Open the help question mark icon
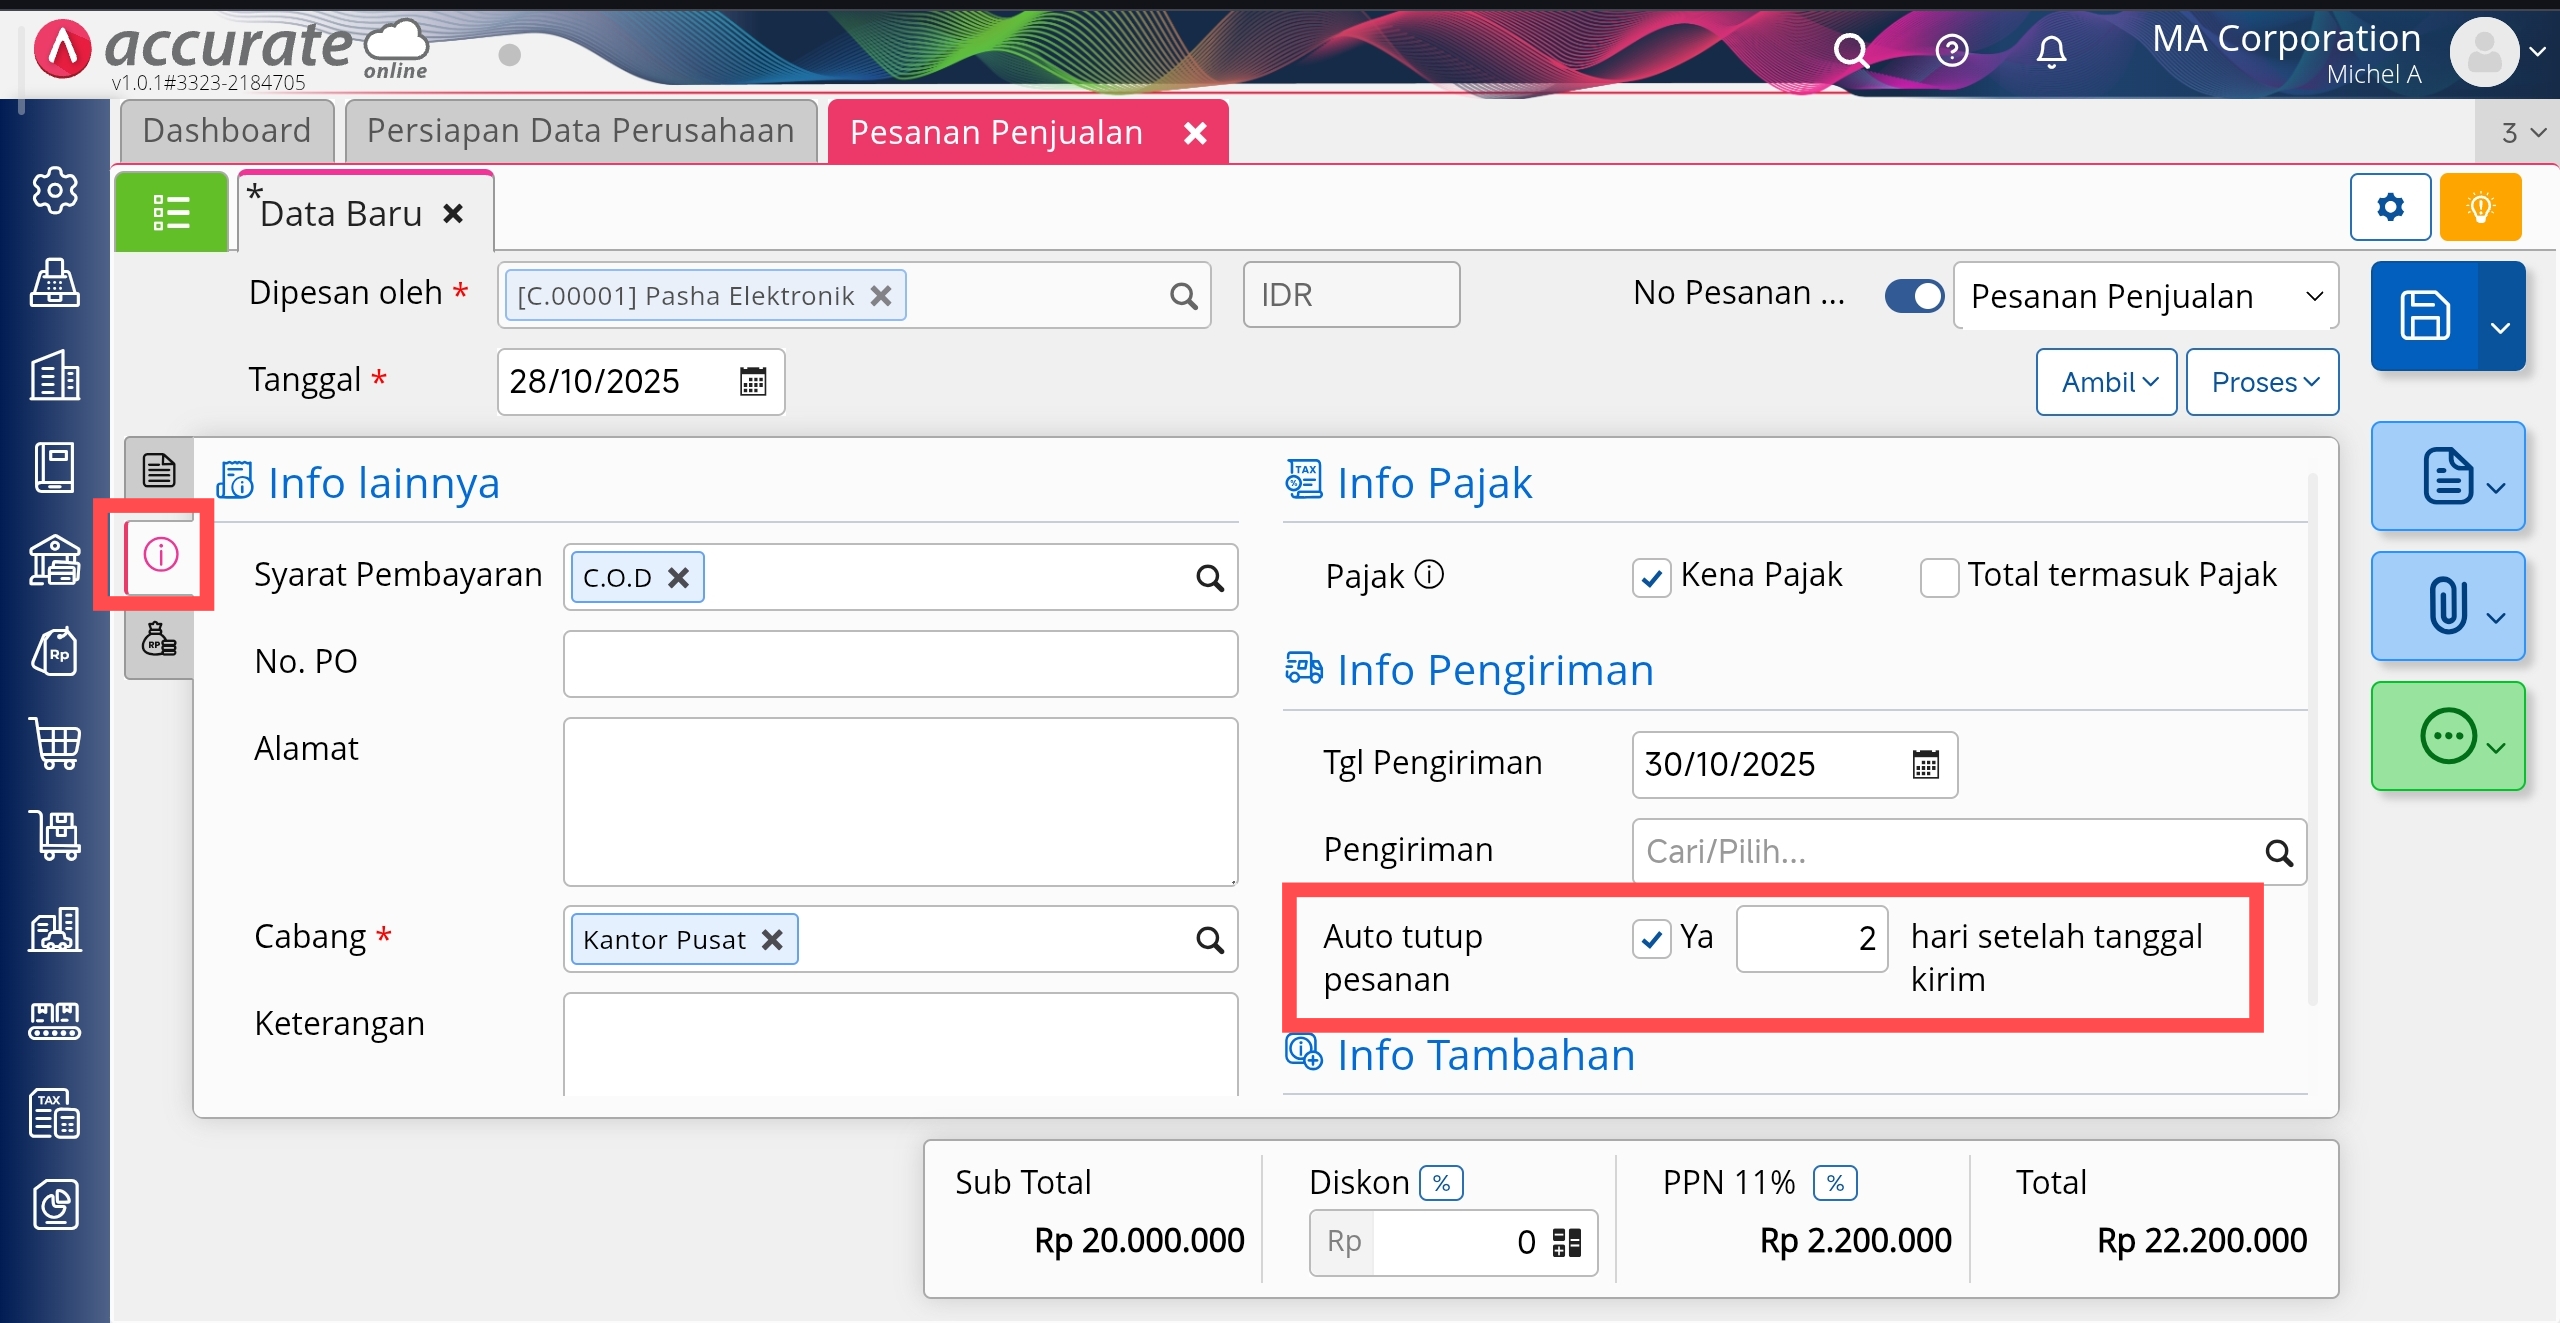 1951,50
